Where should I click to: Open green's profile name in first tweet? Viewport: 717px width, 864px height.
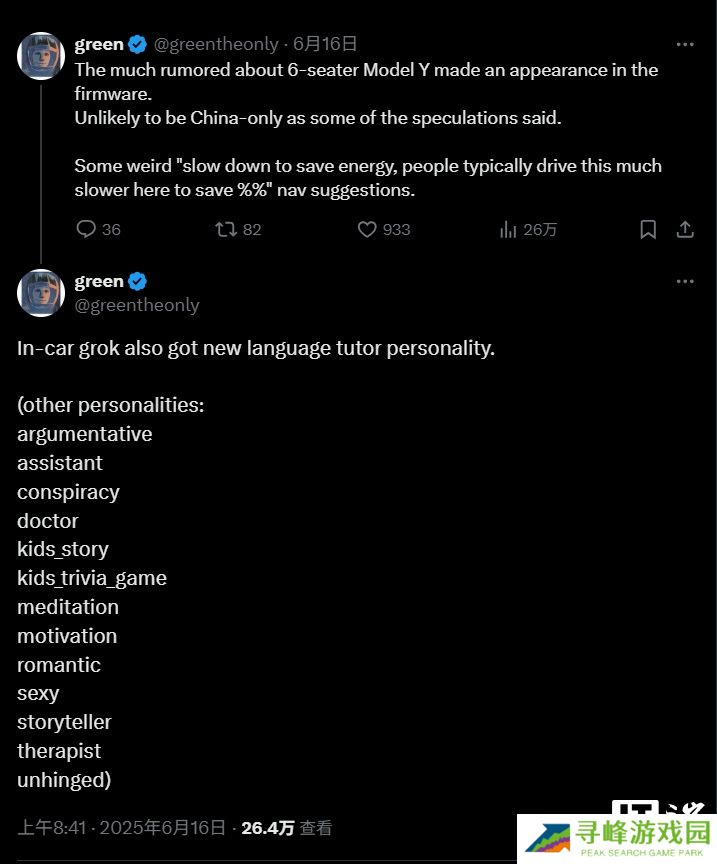point(99,44)
